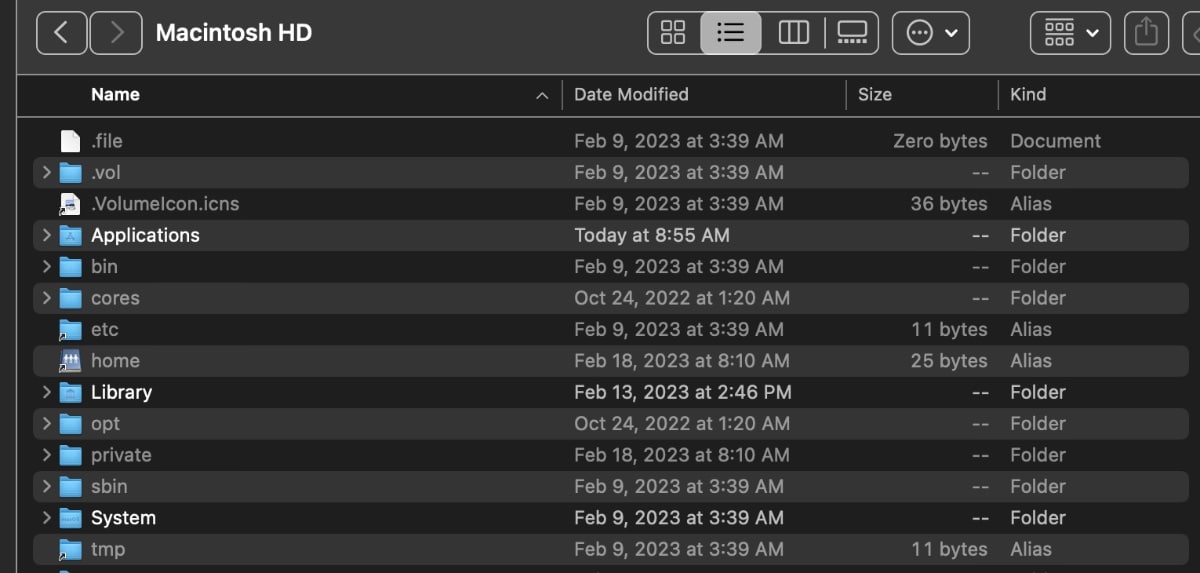This screenshot has height=573, width=1200.
Task: Switch to gallery view
Action: pos(852,33)
